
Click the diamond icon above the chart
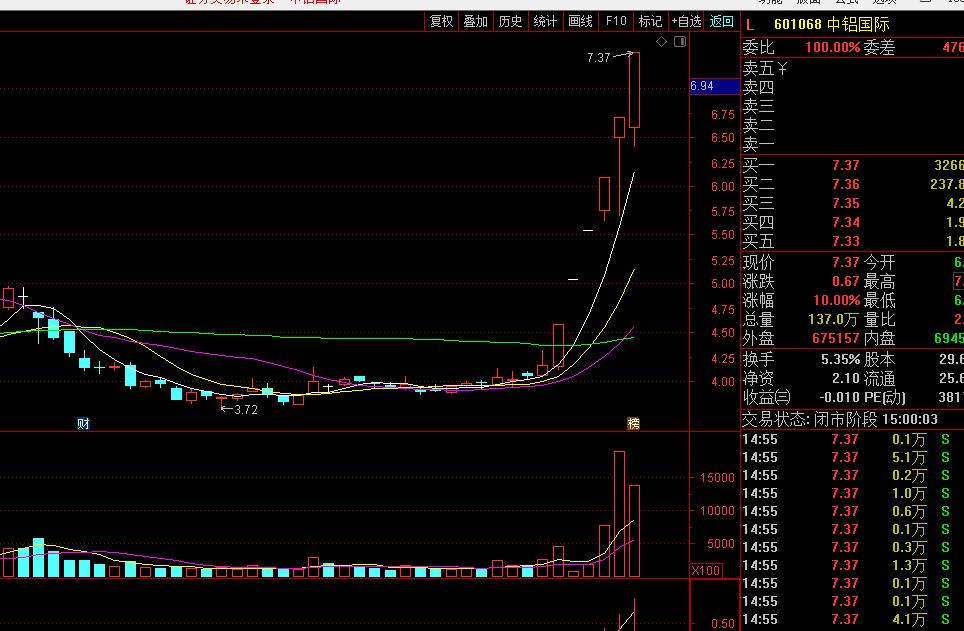[662, 41]
